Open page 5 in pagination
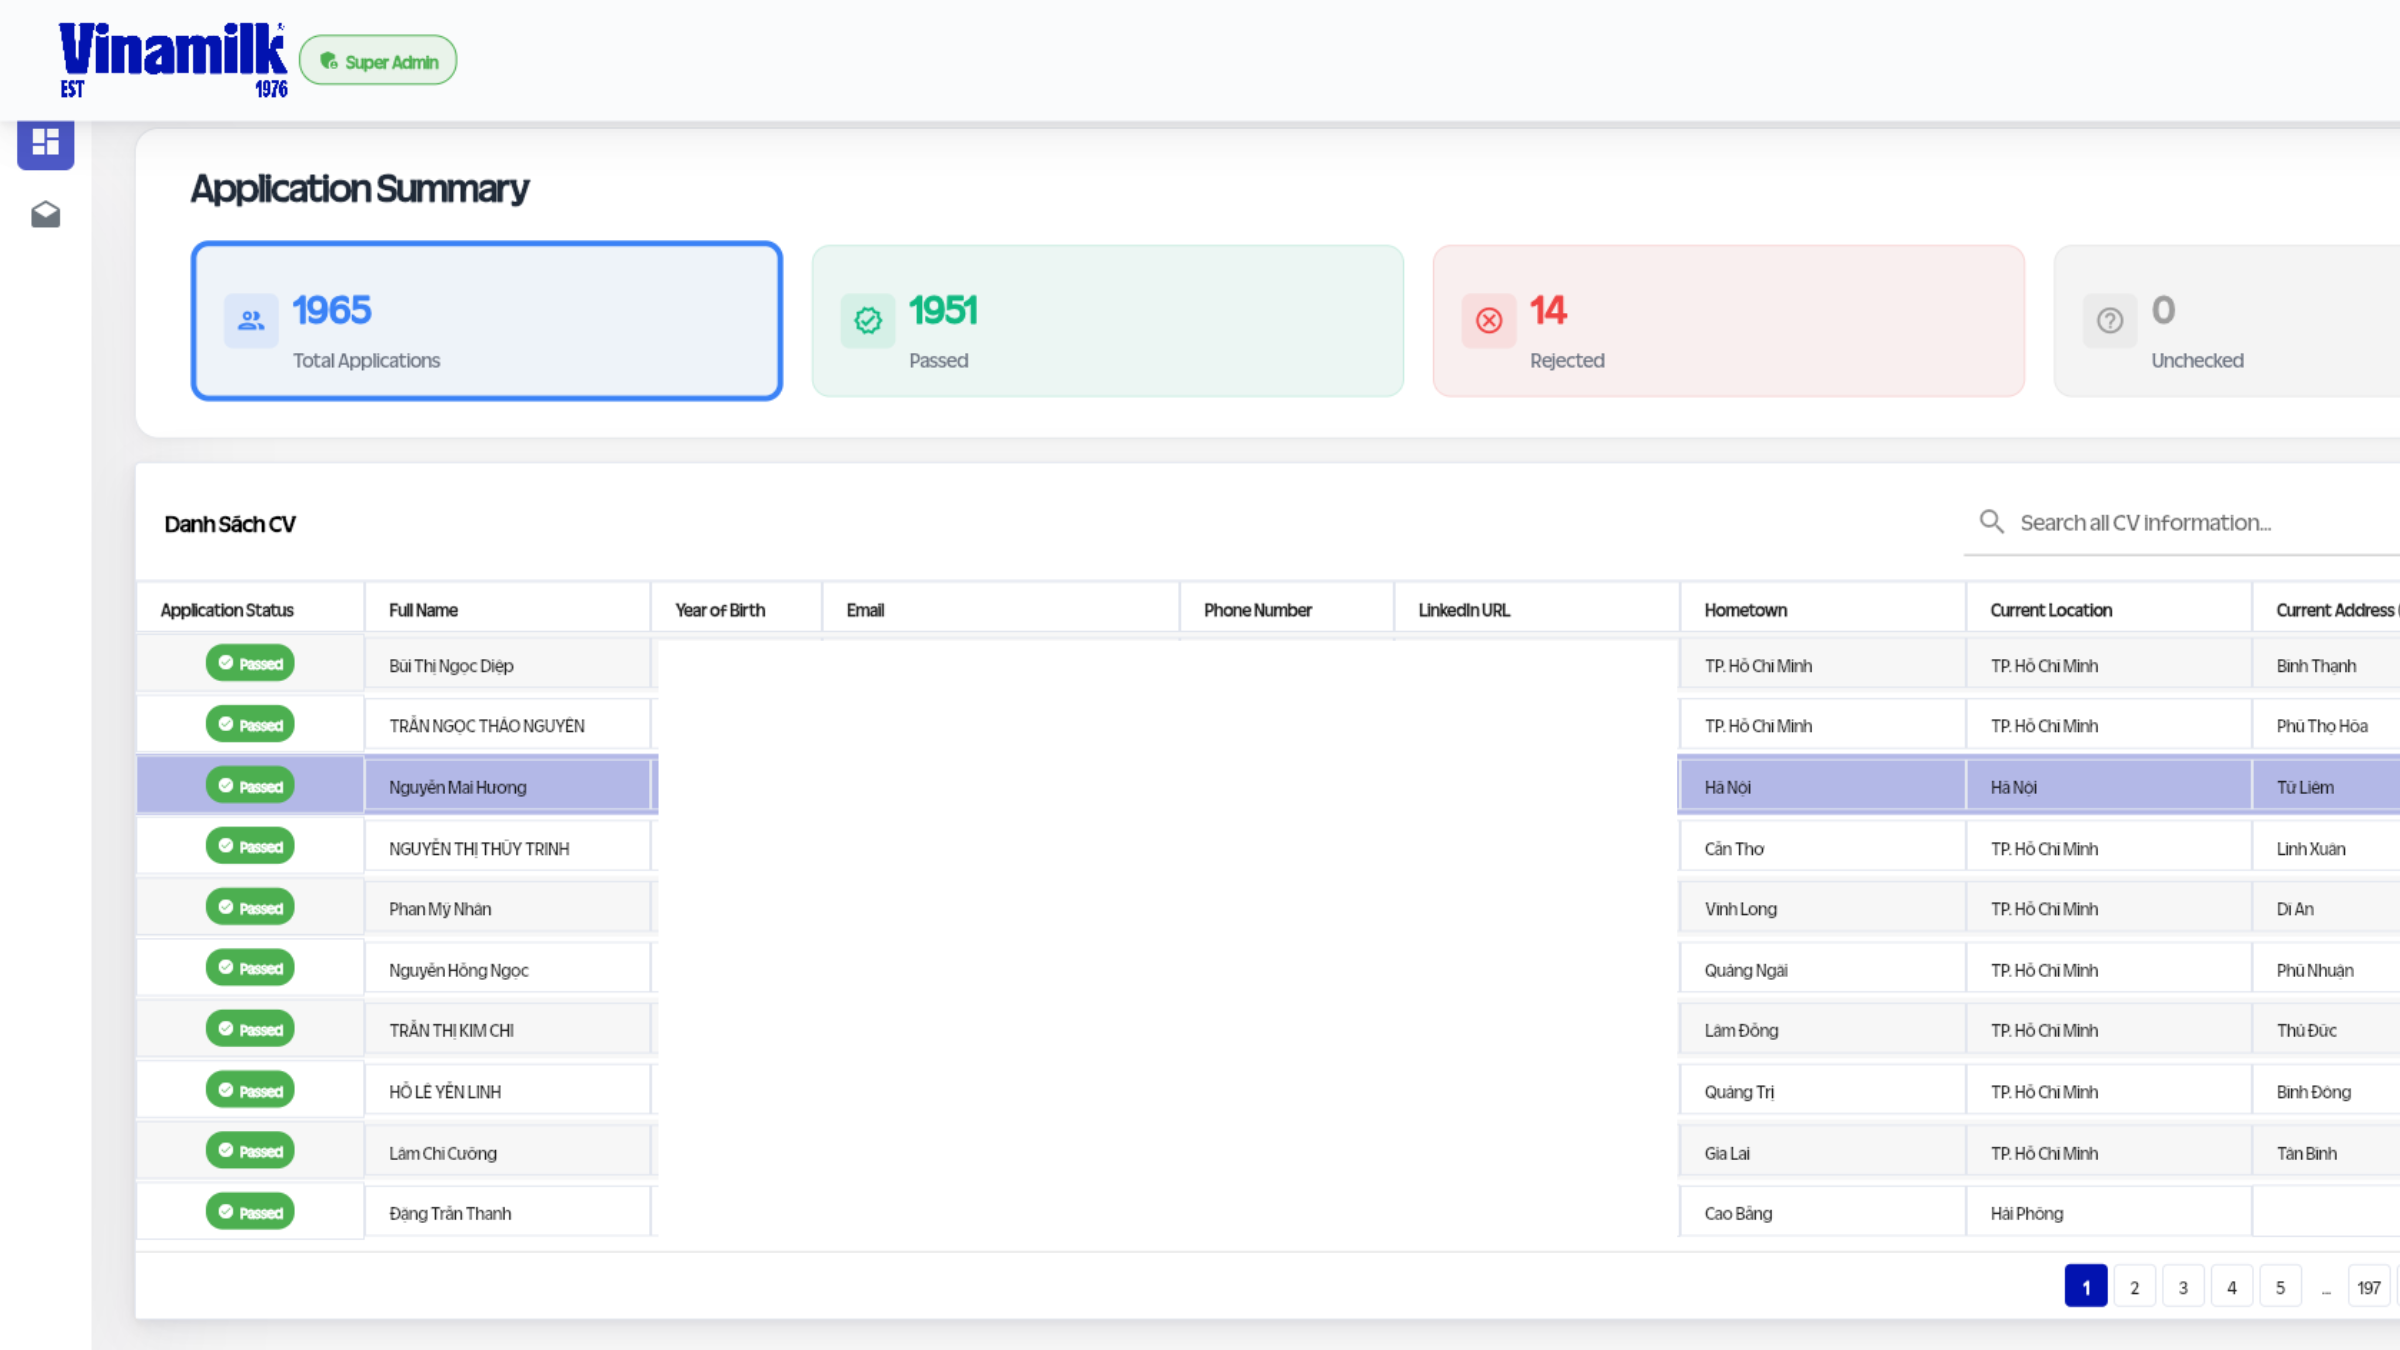Image resolution: width=2400 pixels, height=1350 pixels. [2280, 1287]
